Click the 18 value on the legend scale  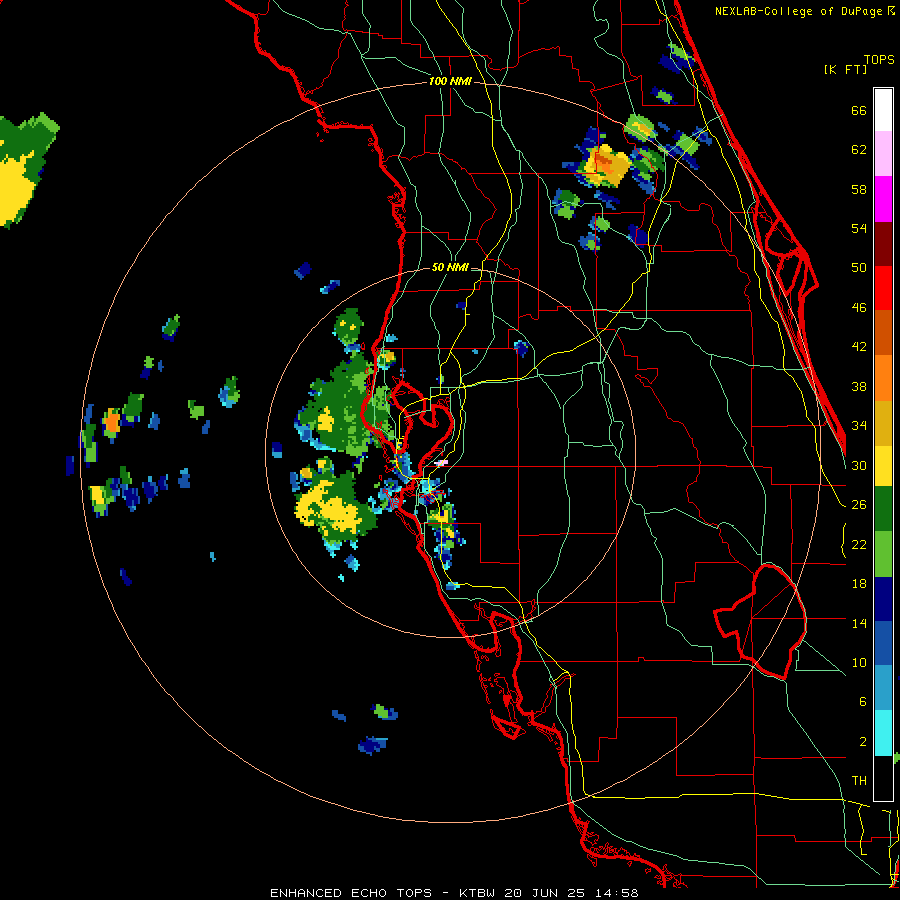pos(859,584)
